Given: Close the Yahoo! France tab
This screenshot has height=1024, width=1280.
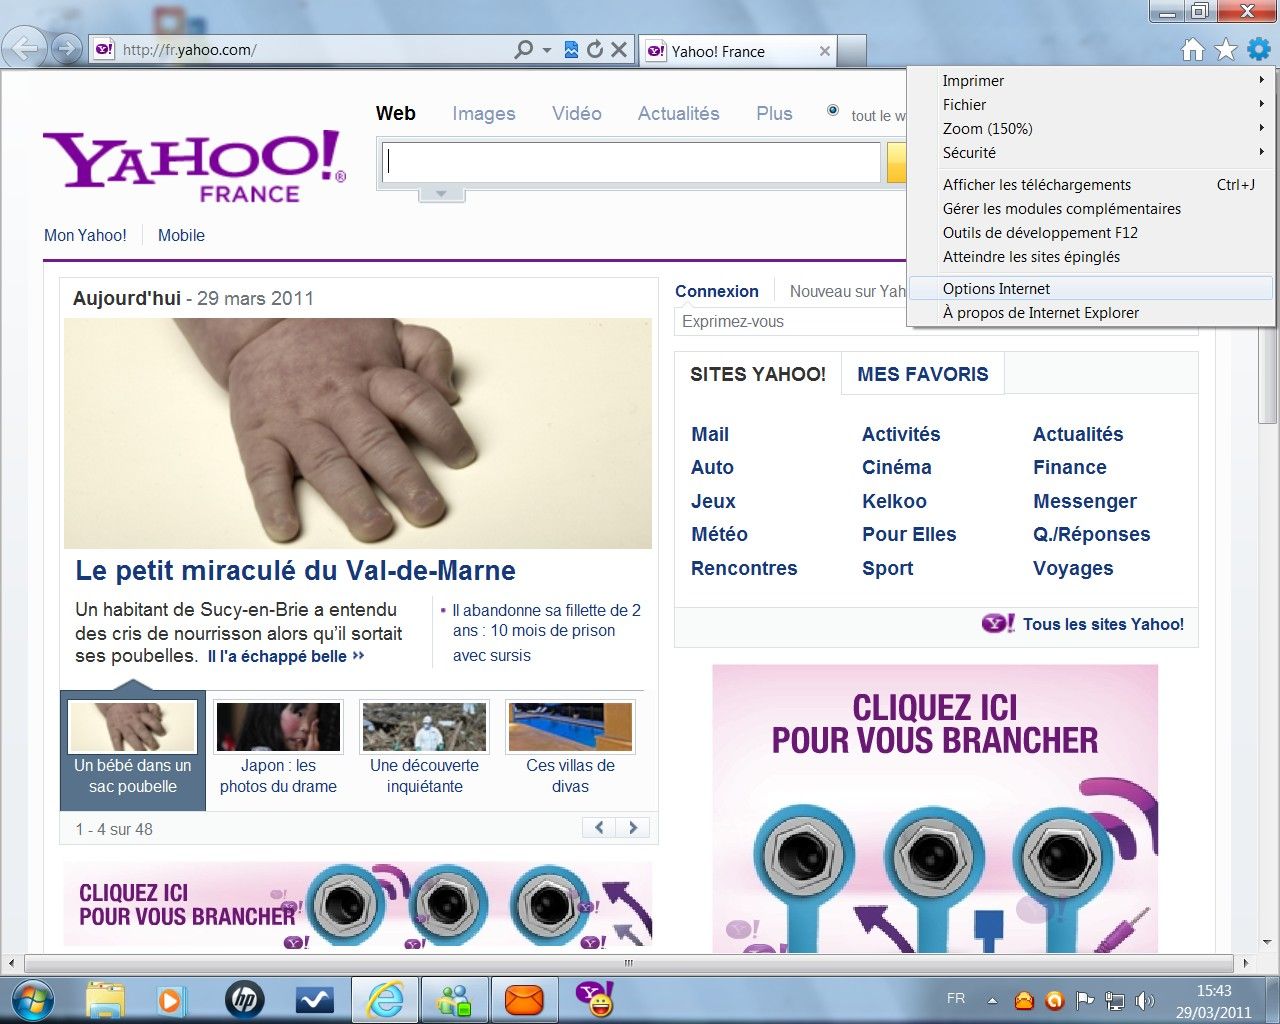Looking at the screenshot, I should [825, 51].
